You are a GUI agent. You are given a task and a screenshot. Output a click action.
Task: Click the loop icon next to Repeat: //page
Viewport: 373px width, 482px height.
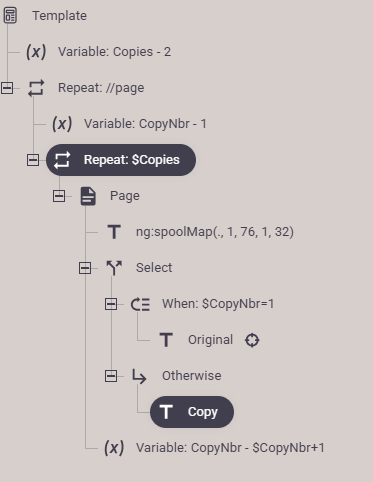tap(36, 88)
